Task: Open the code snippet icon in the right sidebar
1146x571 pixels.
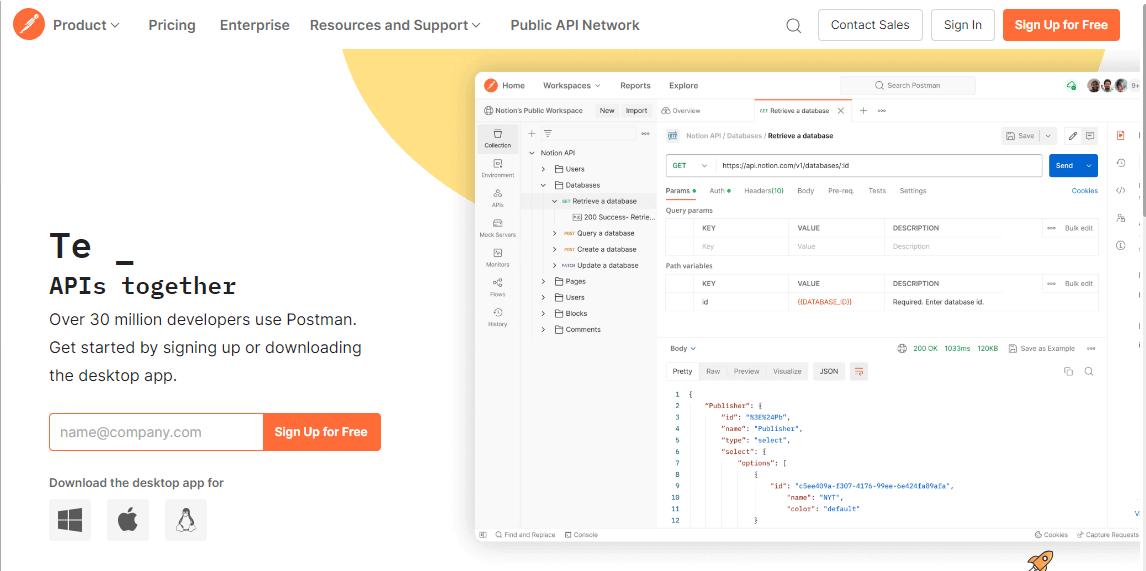Action: coord(1120,191)
